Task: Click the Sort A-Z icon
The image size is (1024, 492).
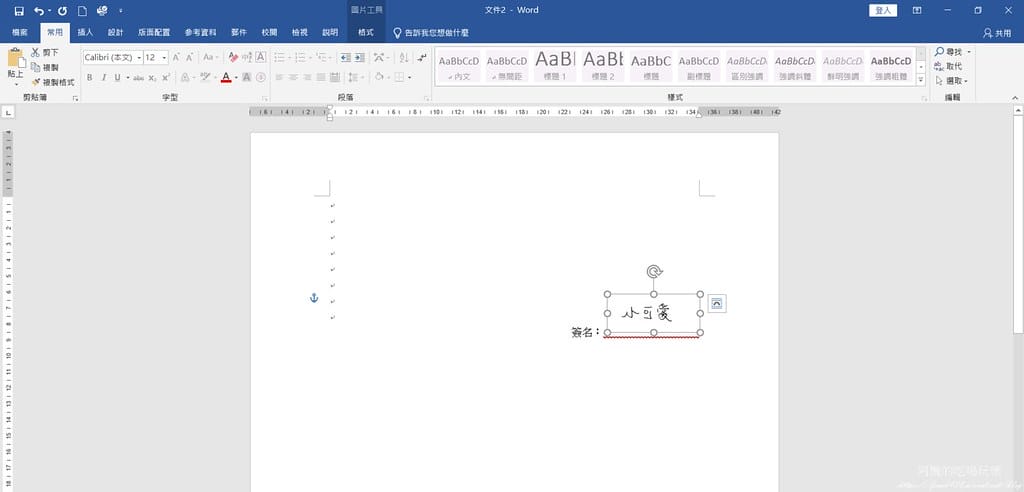Action: coord(404,57)
